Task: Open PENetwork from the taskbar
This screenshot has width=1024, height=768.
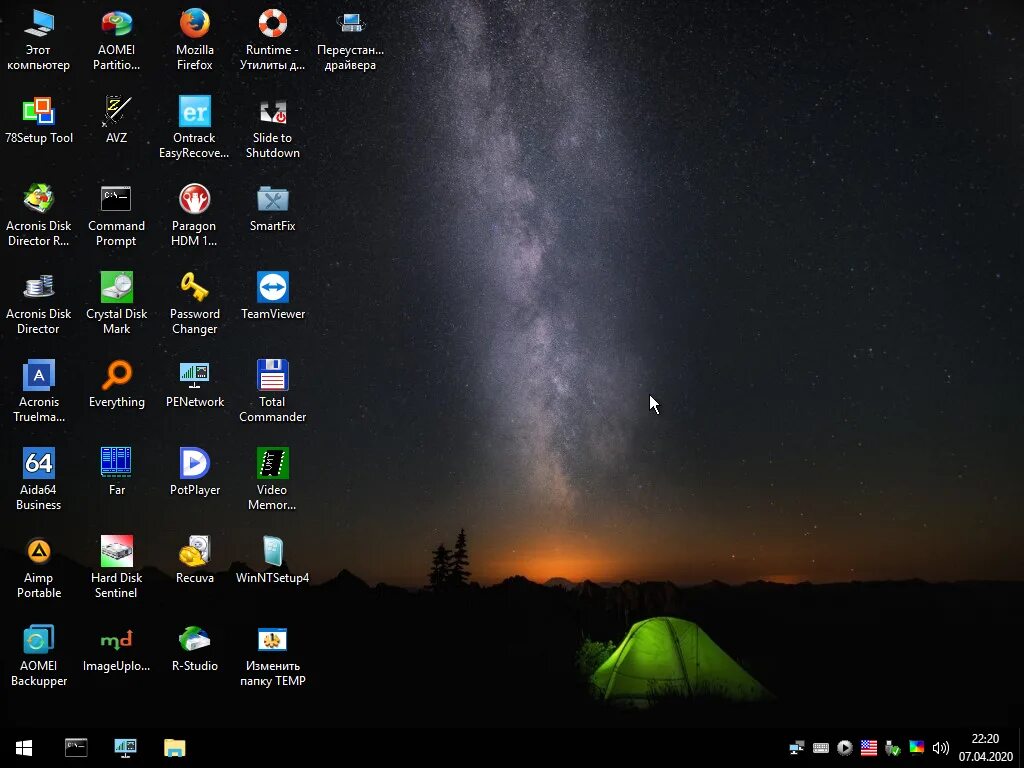Action: coord(125,748)
